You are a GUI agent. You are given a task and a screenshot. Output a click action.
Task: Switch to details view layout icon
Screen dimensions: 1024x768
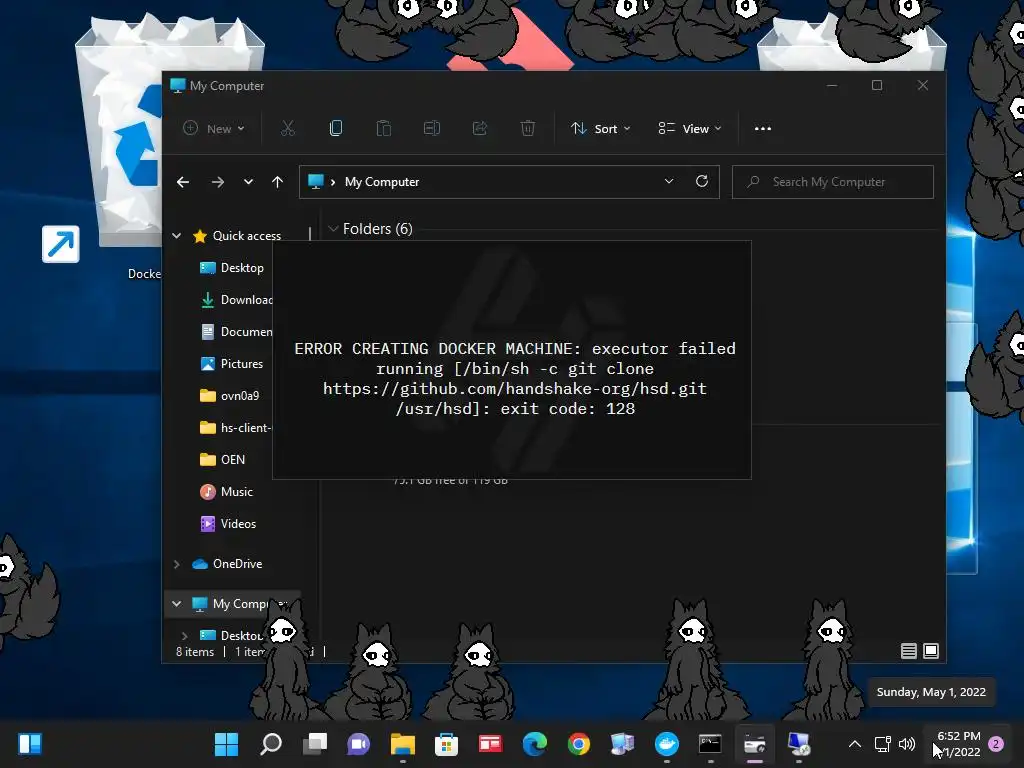[x=908, y=651]
